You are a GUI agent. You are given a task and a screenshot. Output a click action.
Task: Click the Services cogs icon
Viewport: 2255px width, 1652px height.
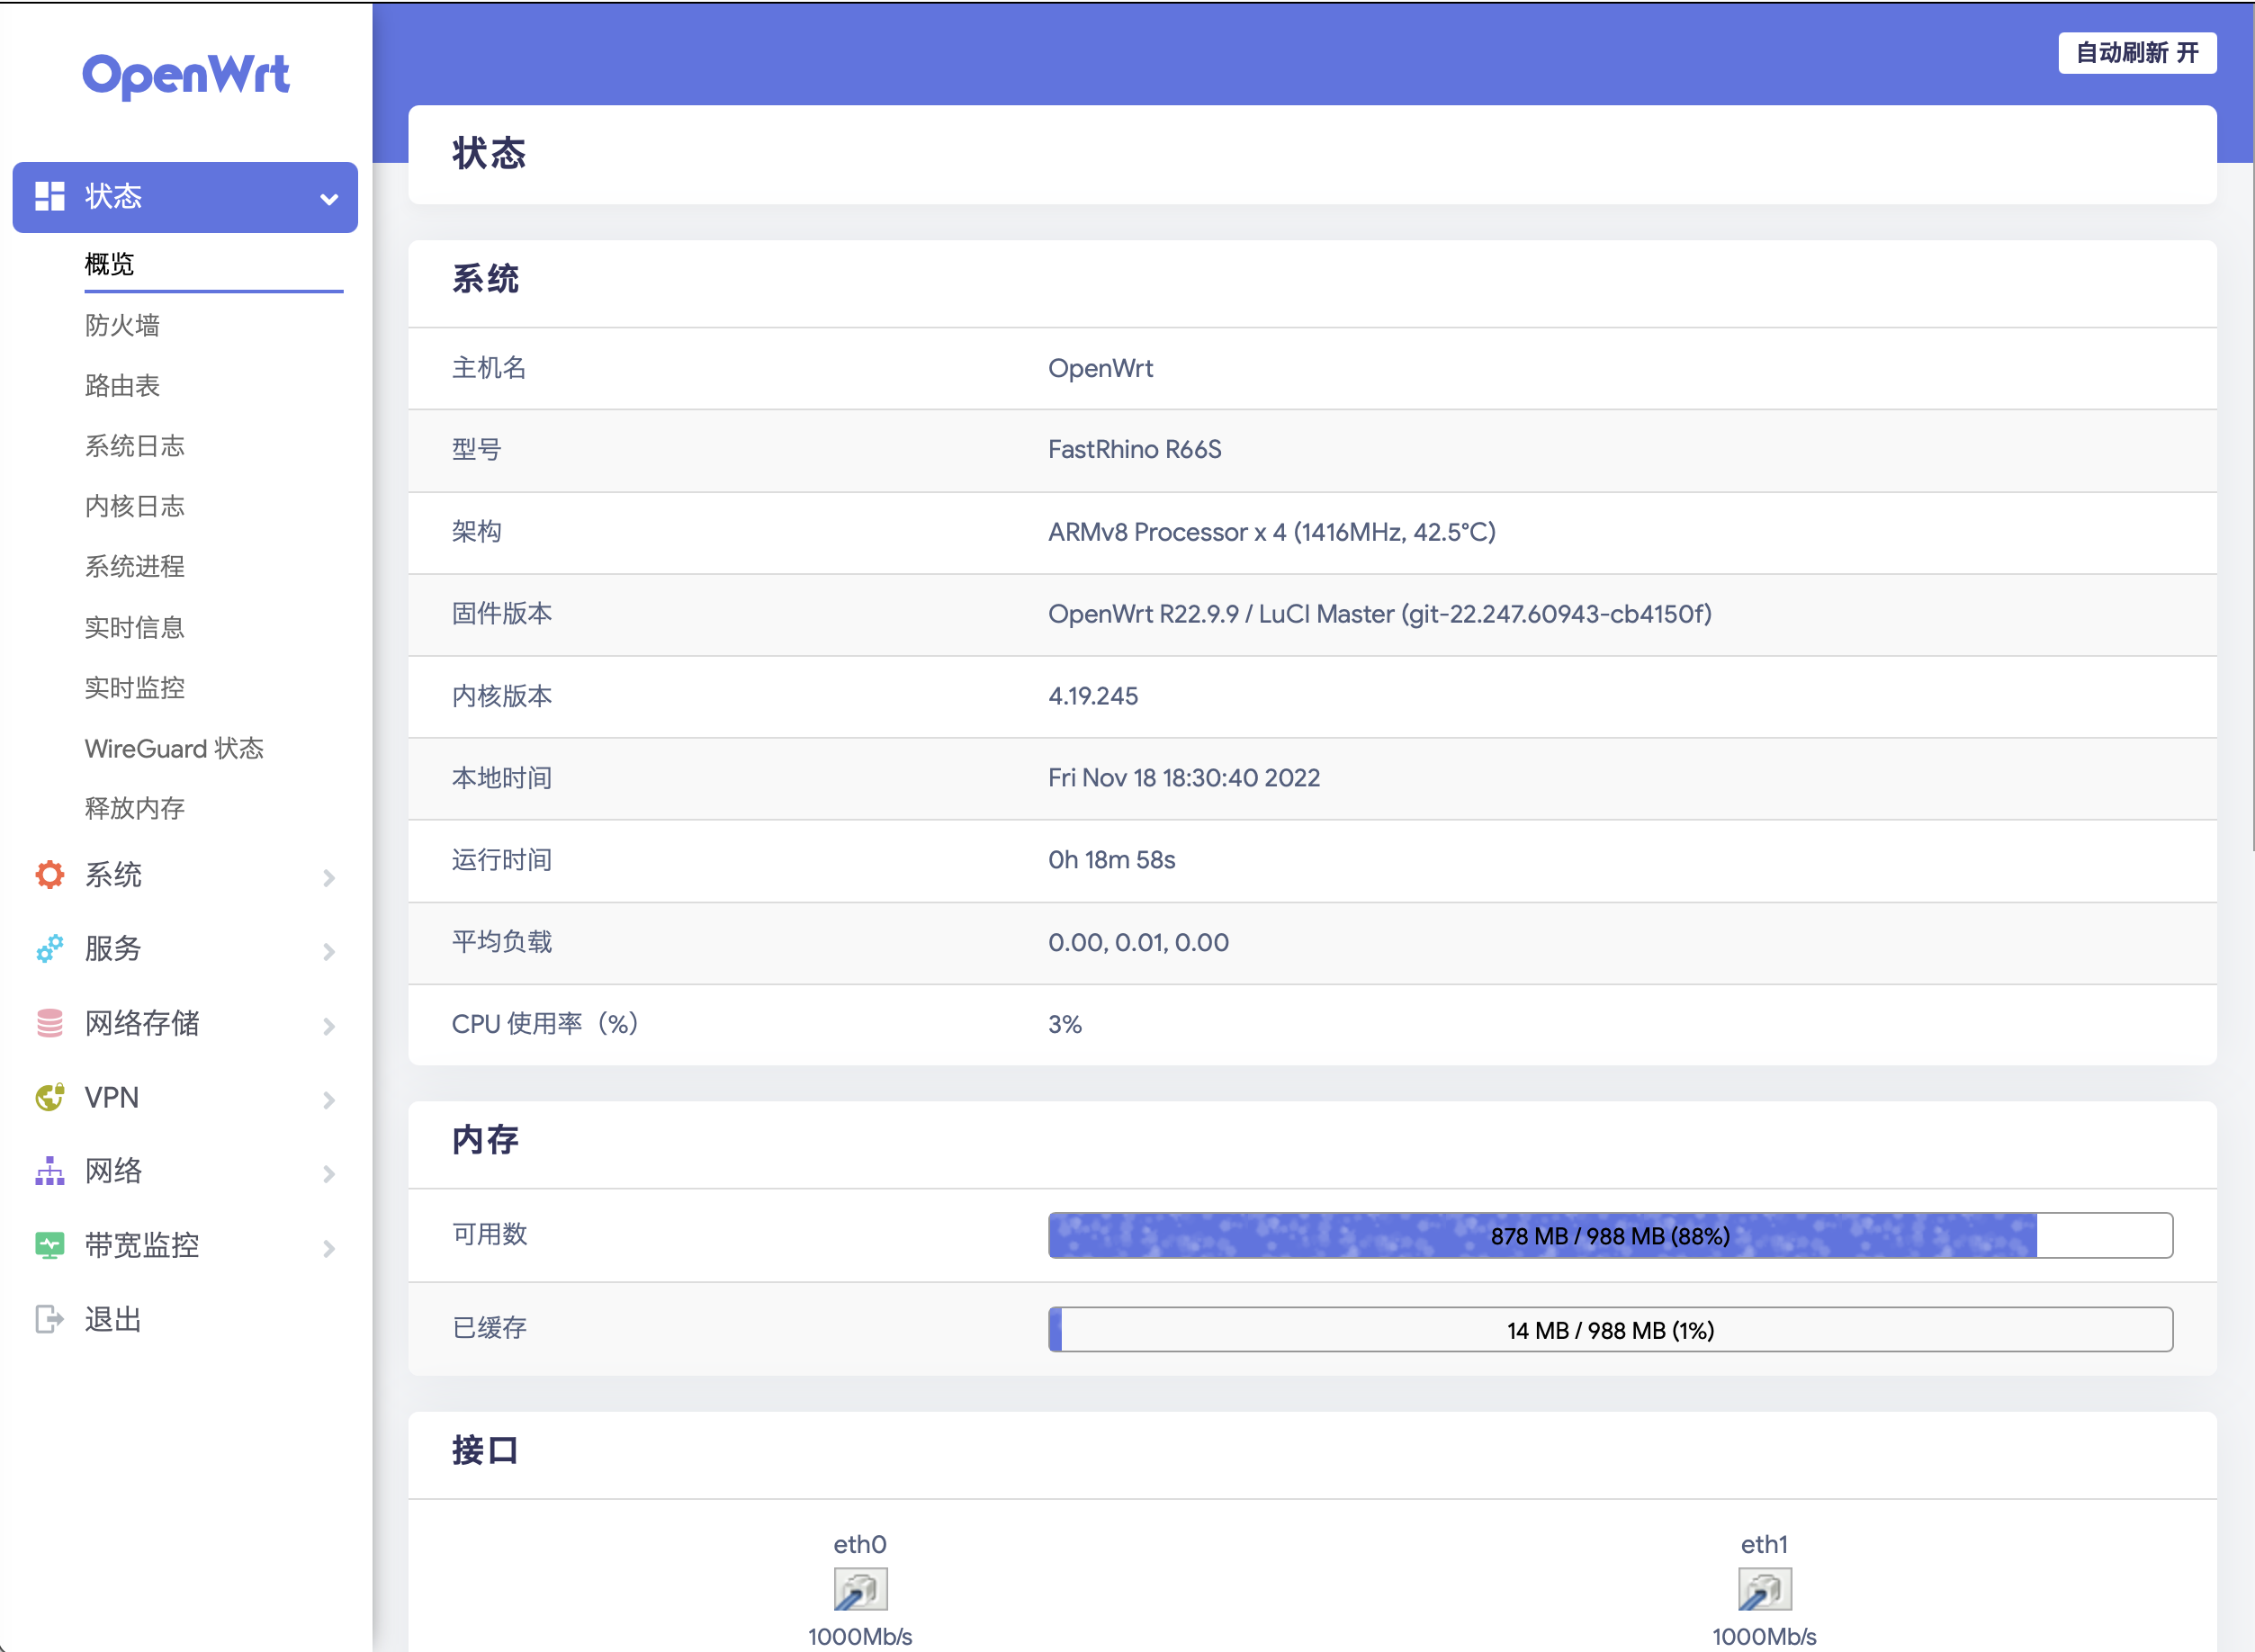coord(49,949)
